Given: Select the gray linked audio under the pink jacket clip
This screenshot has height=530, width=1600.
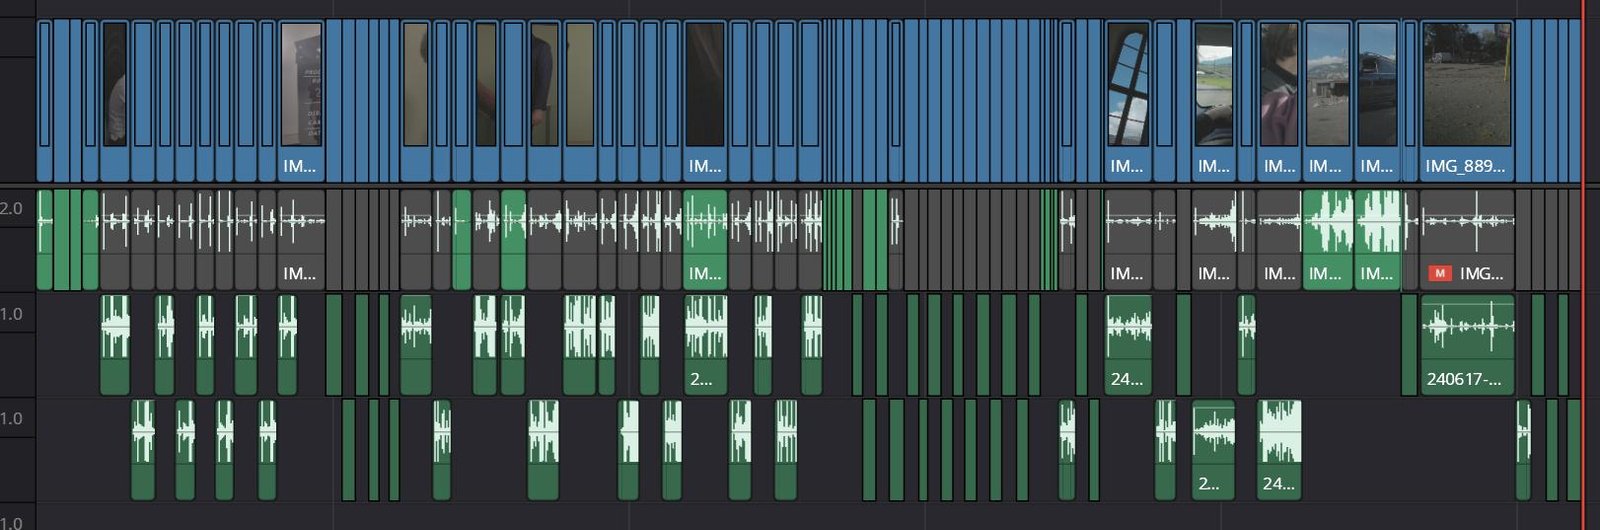Looking at the screenshot, I should pos(1278,240).
